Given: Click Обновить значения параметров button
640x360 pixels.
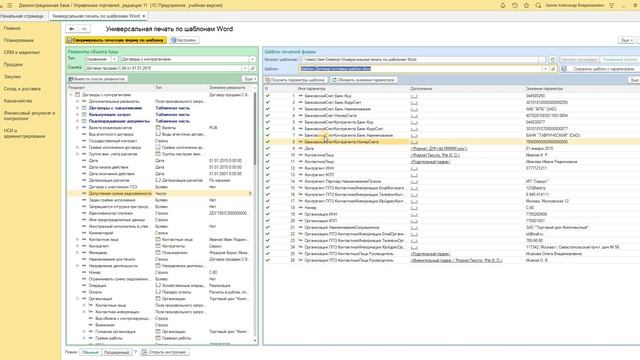Looking at the screenshot, I should pos(363,80).
